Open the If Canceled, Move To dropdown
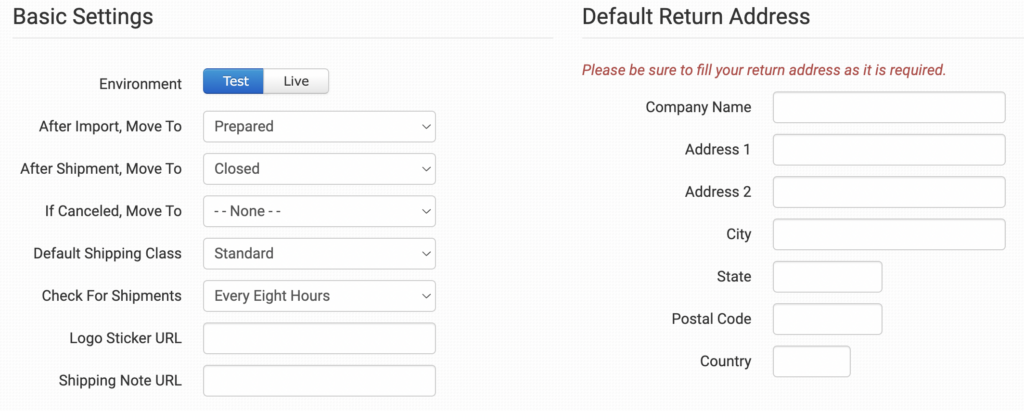 click(319, 212)
